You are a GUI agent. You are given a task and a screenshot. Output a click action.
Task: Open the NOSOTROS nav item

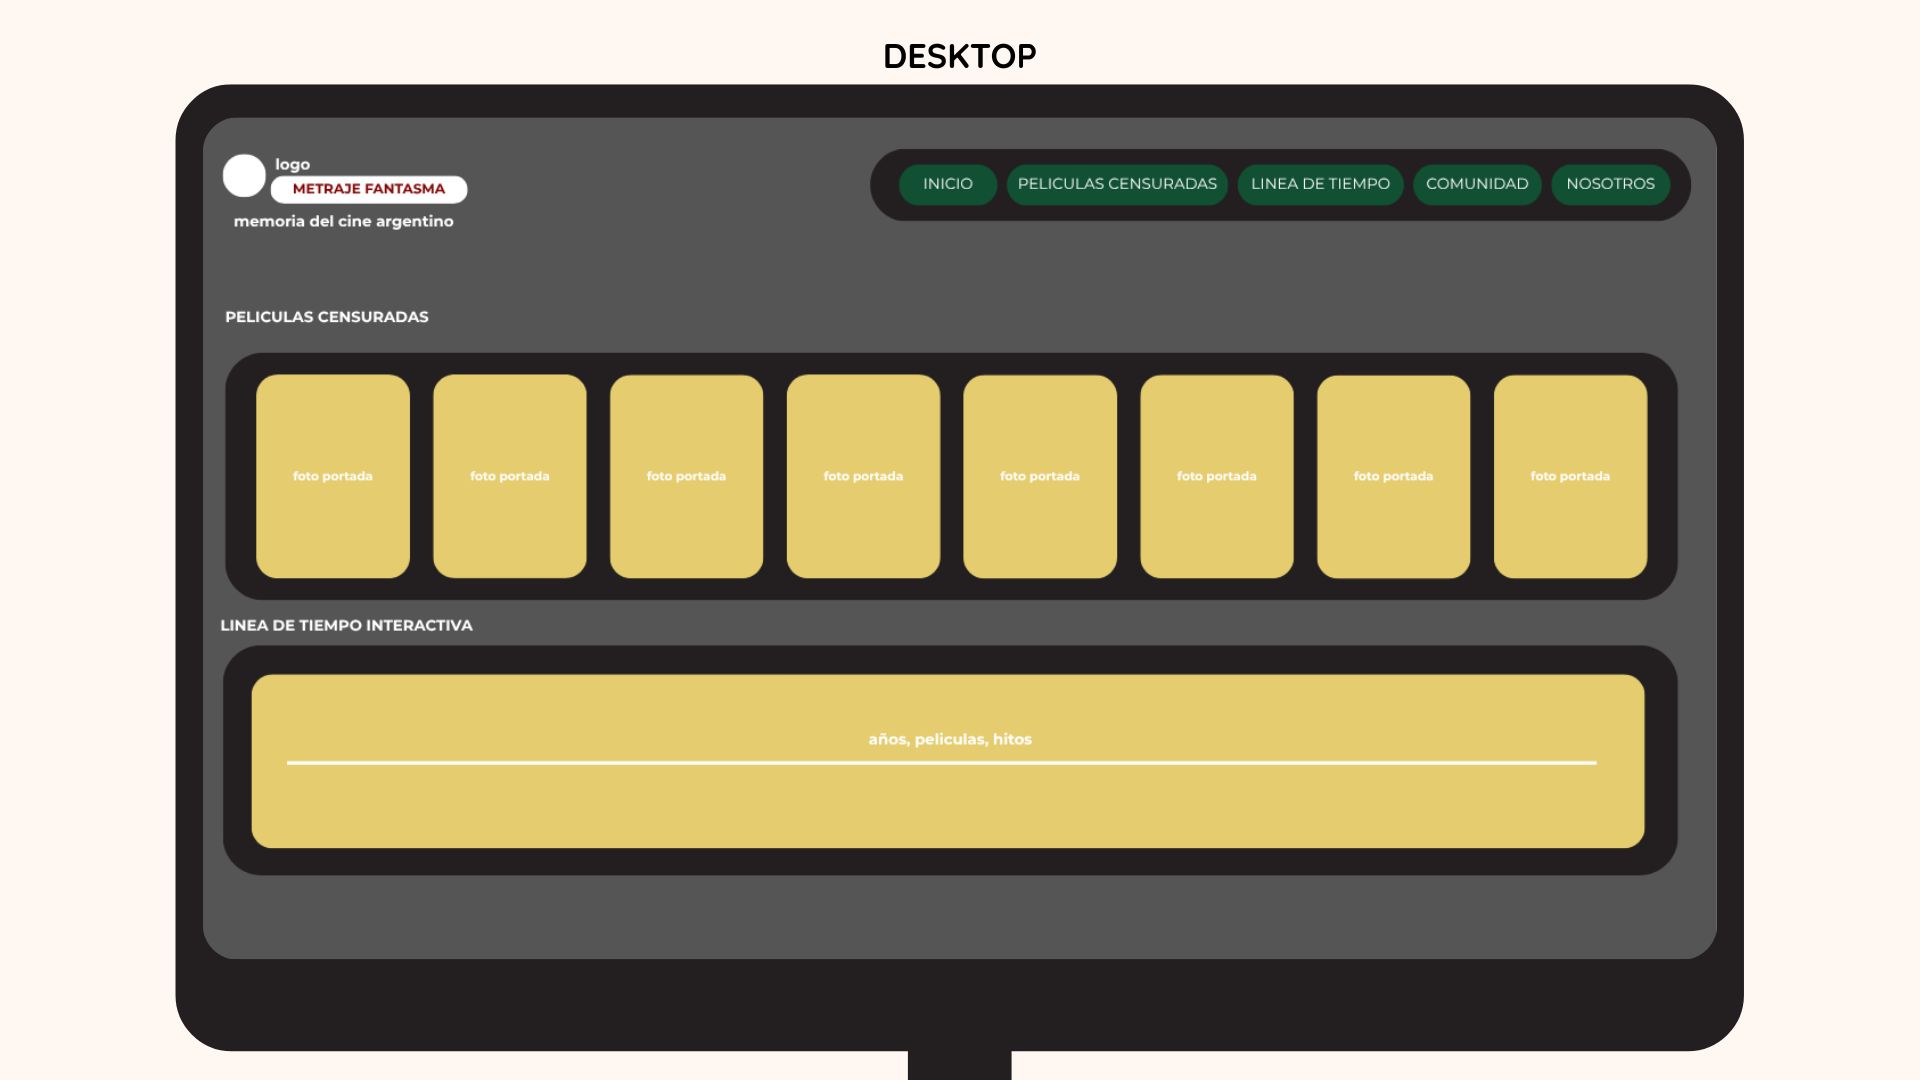[x=1610, y=184]
